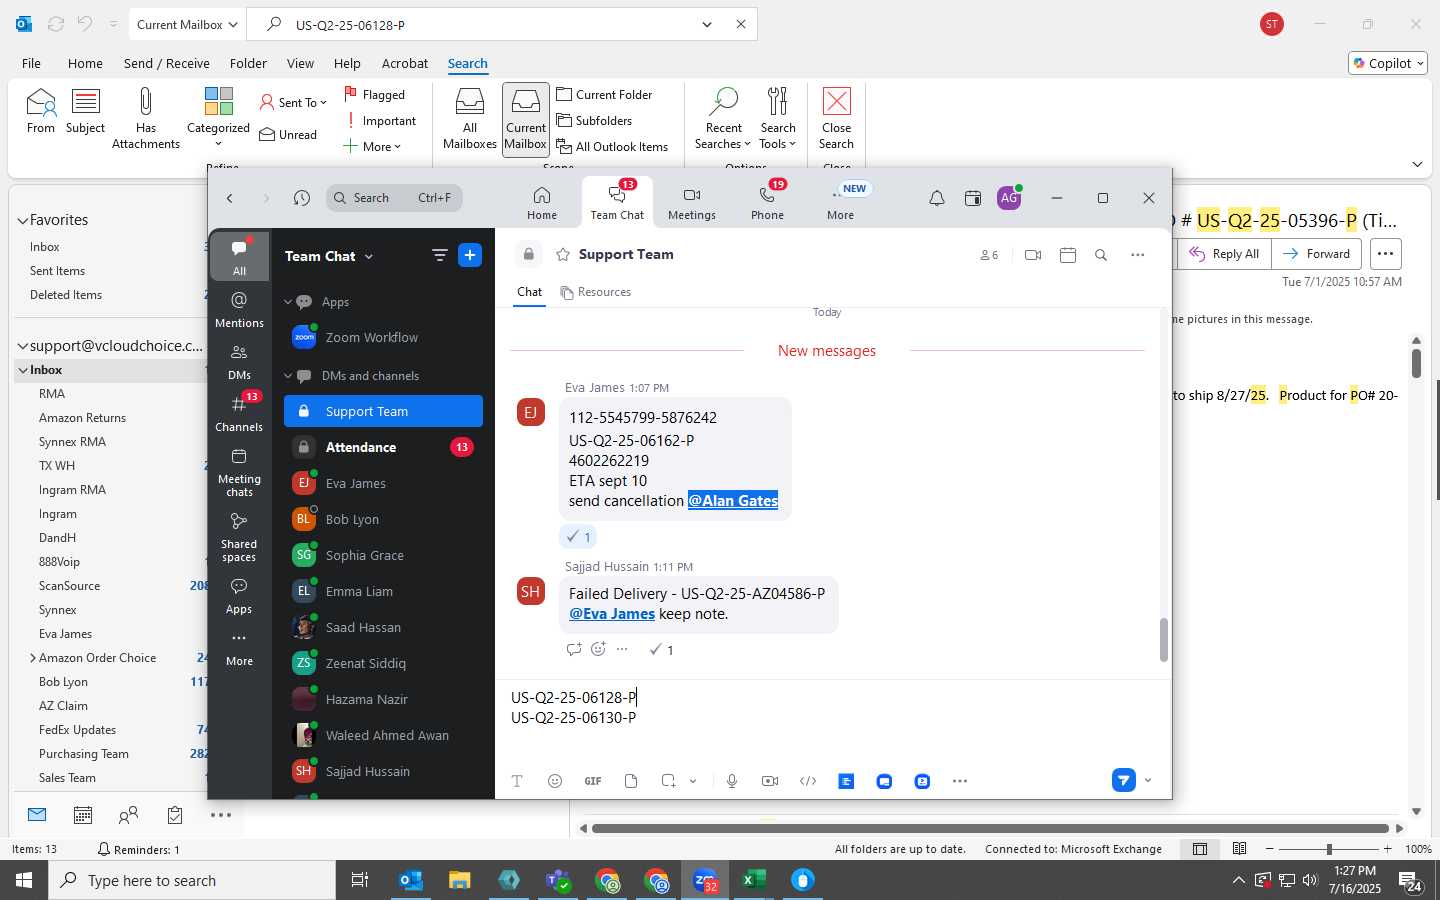Click new chat plus button
Screen dimensions: 1440x900
point(470,255)
